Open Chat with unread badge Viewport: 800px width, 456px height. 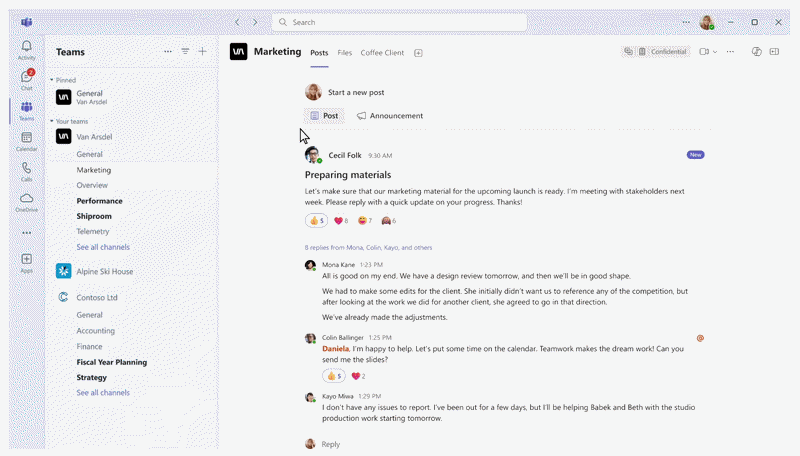click(x=27, y=80)
